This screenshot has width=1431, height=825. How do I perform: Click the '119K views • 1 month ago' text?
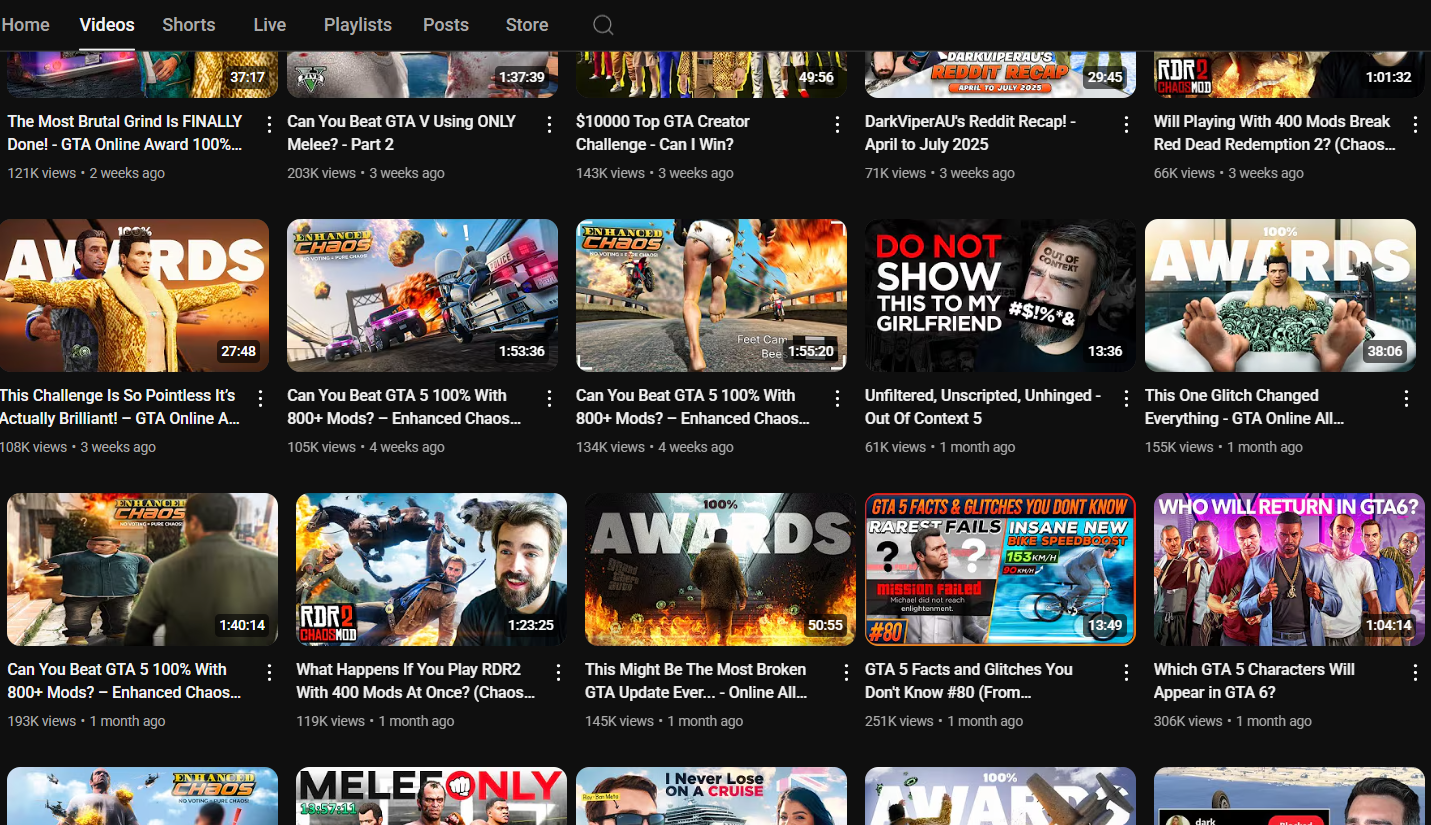click(375, 721)
